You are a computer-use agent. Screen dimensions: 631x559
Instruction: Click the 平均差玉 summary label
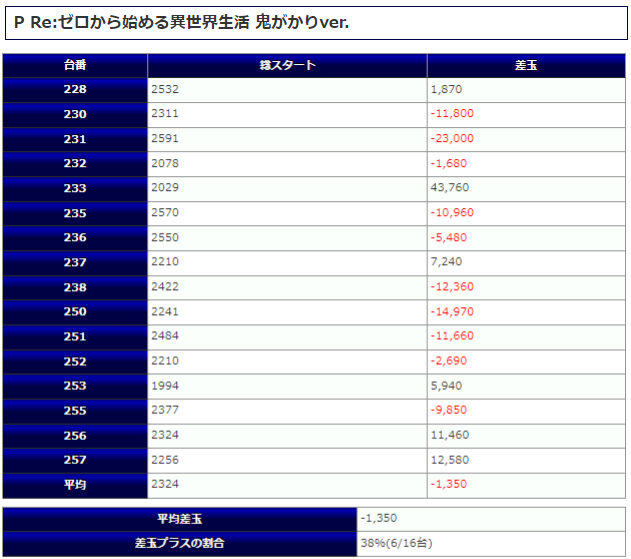pyautogui.click(x=179, y=519)
